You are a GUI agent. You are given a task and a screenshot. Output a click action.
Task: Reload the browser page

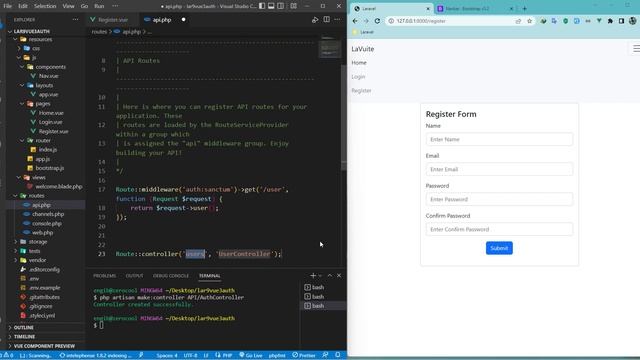click(x=377, y=21)
